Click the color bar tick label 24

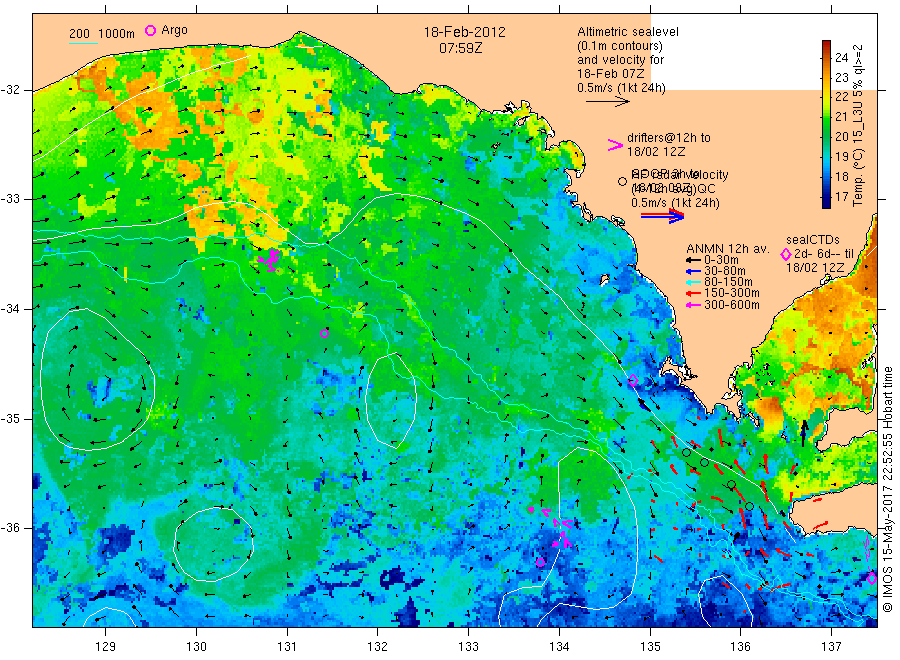coord(841,57)
